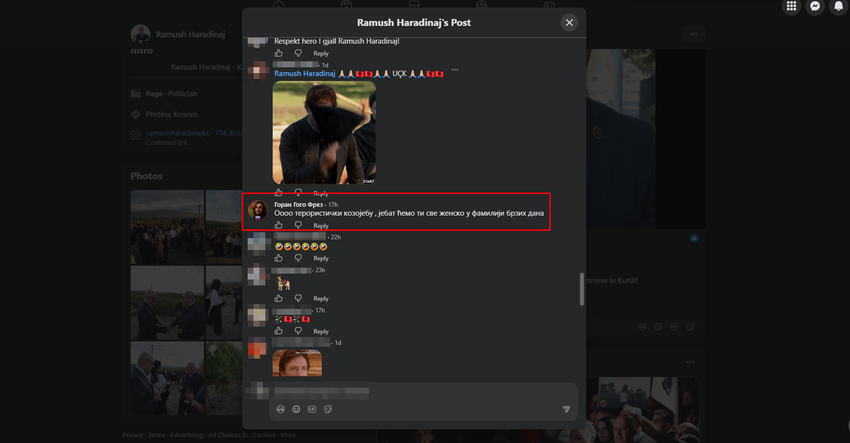Screen dimensions: 850x443
Task: Open GIF picker in comment box
Action: click(x=312, y=409)
